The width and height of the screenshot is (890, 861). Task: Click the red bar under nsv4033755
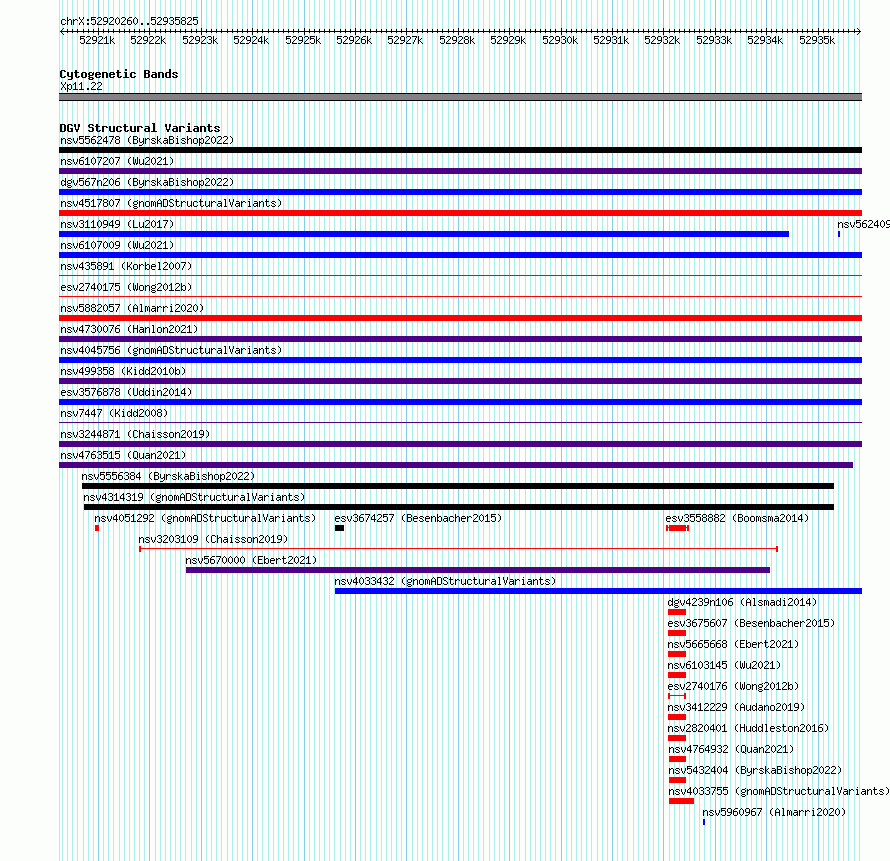pyautogui.click(x=681, y=801)
